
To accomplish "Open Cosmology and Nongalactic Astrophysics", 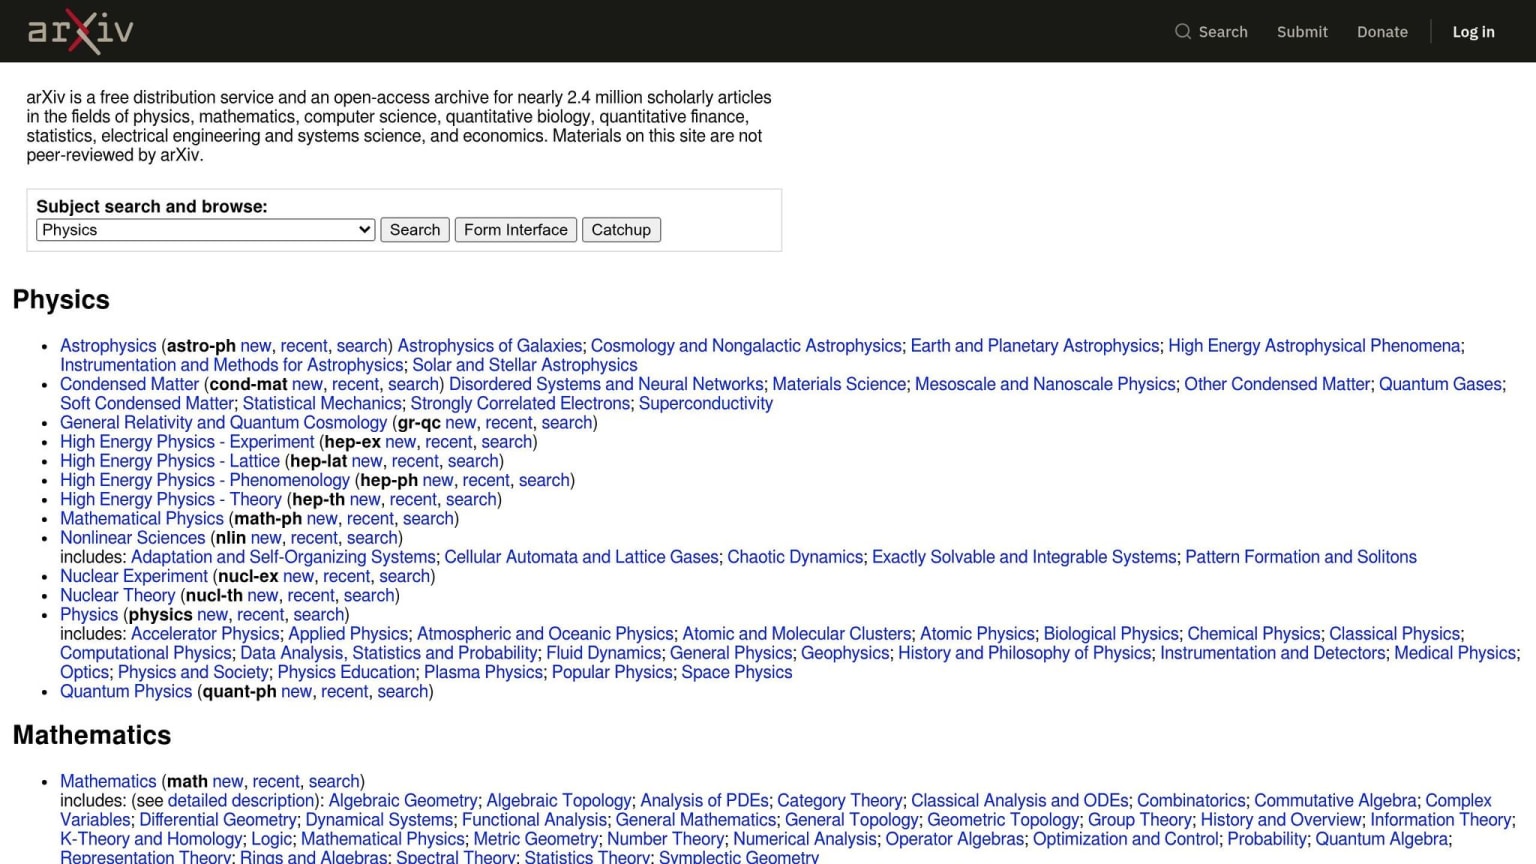I will (746, 346).
